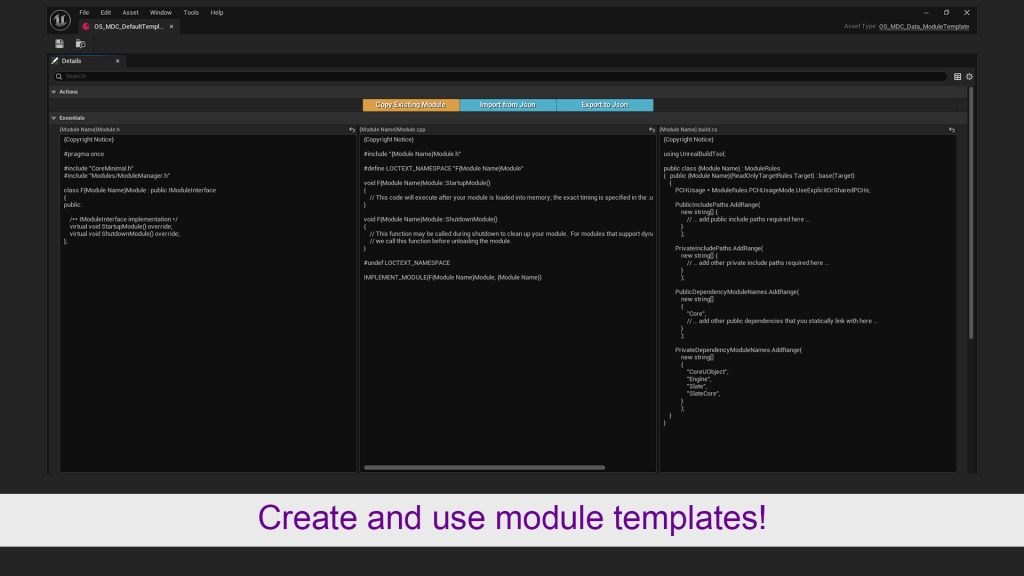The width and height of the screenshot is (1024, 576).
Task: Reset the build.cs template to default
Action: tap(951, 130)
